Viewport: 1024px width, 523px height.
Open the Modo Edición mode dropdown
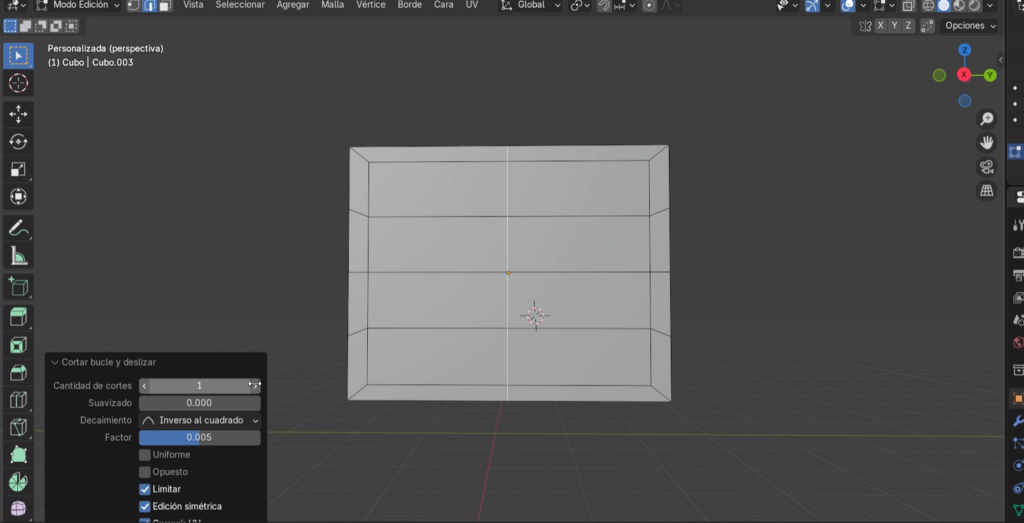coord(78,5)
